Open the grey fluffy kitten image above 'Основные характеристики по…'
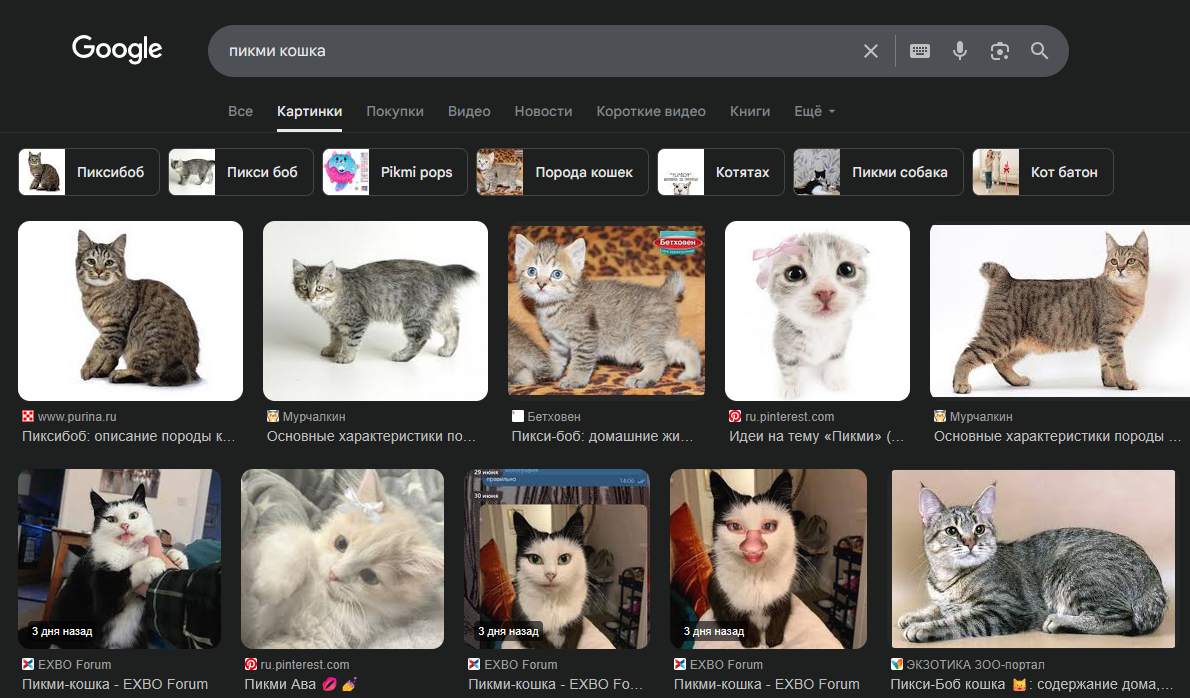1190x698 pixels. click(375, 311)
